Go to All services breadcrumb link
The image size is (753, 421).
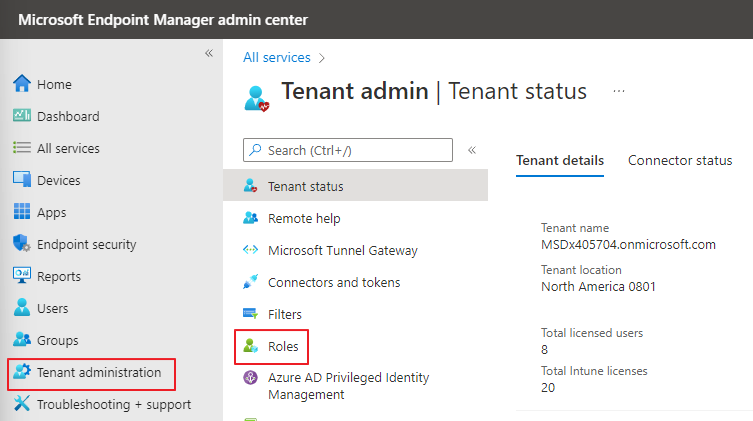tap(277, 57)
